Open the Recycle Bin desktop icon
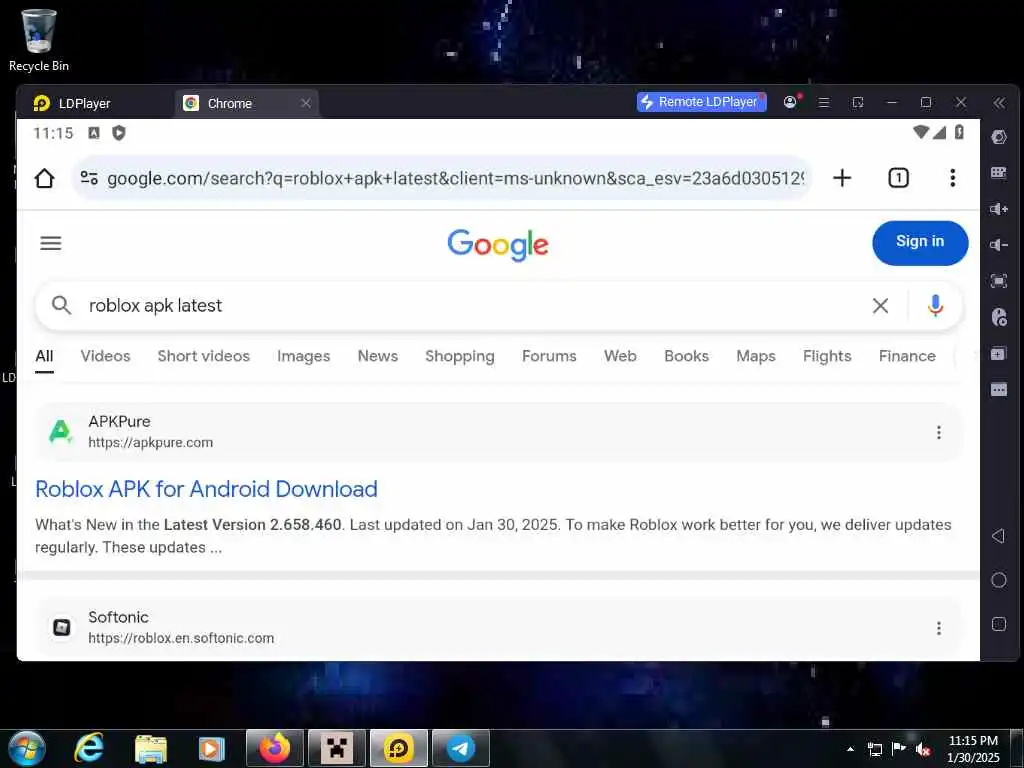The width and height of the screenshot is (1024, 768). [x=39, y=40]
